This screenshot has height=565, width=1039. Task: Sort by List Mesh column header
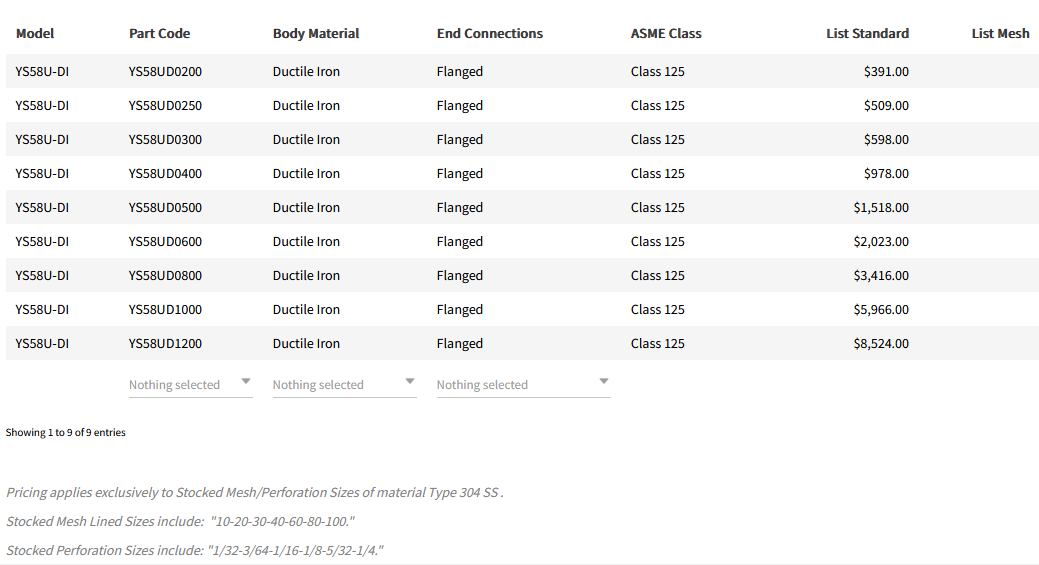[x=1000, y=33]
